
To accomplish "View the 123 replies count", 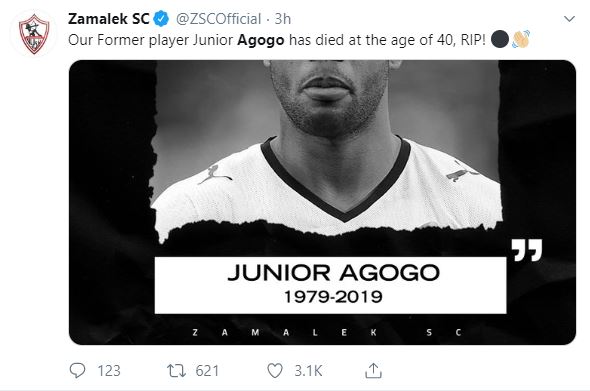I will click(109, 371).
